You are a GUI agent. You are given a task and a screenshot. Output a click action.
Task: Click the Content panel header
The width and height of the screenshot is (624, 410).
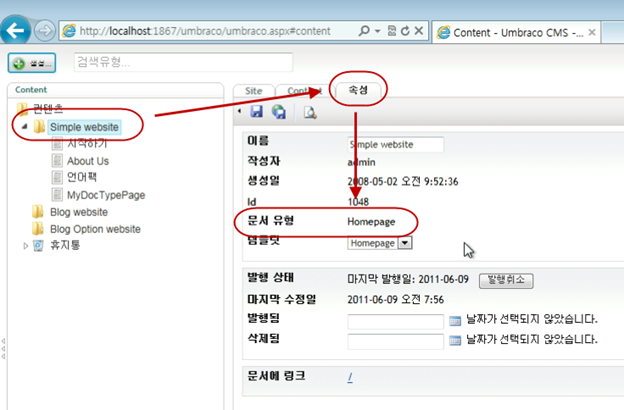pyautogui.click(x=115, y=90)
